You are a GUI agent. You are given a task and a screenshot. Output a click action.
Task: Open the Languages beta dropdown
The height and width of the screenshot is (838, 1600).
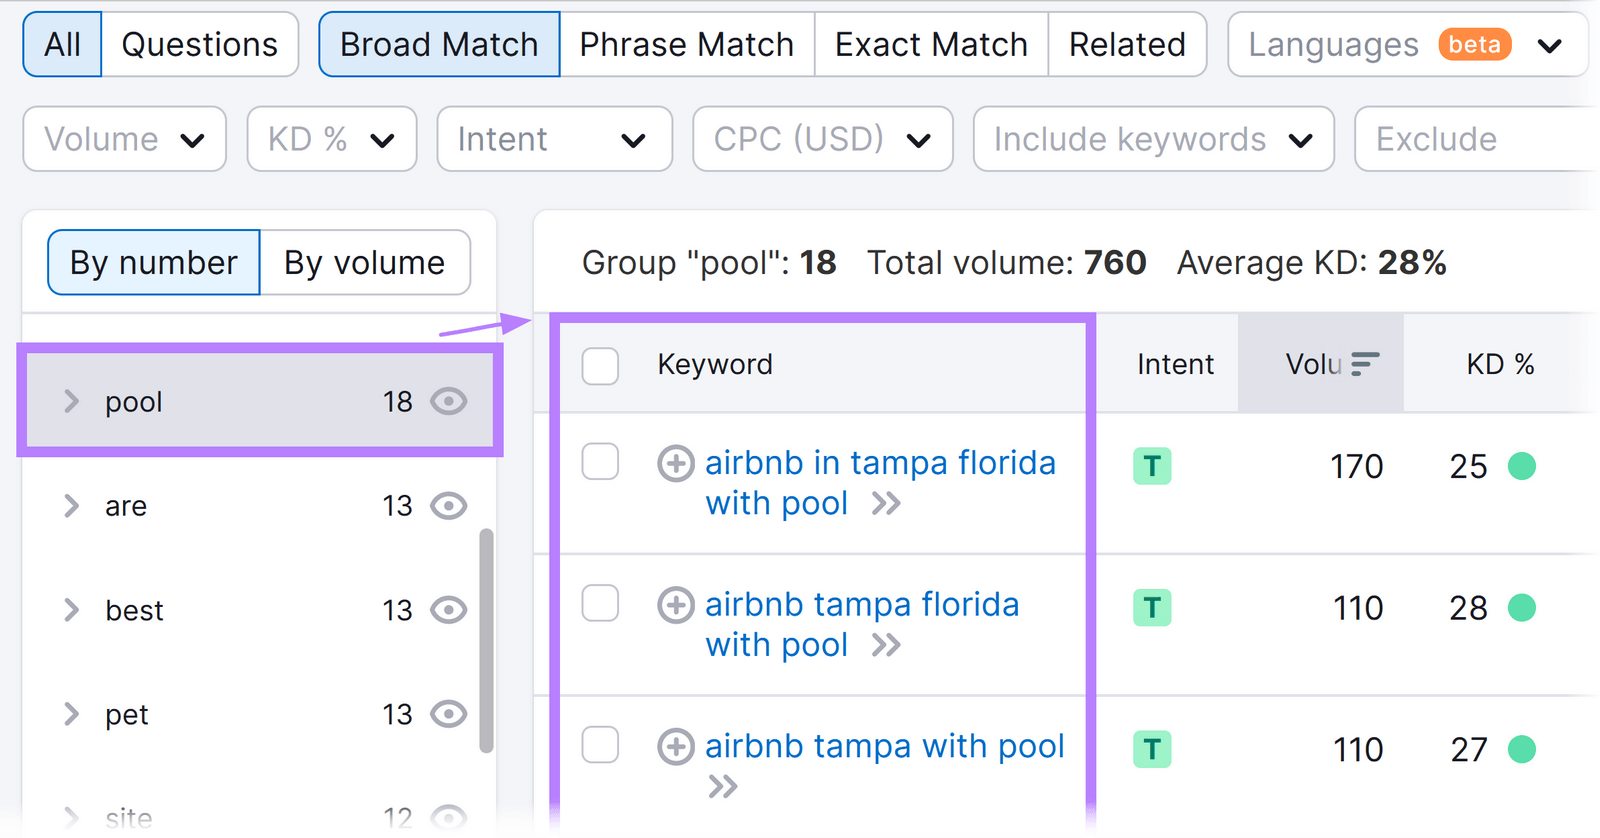click(x=1408, y=45)
